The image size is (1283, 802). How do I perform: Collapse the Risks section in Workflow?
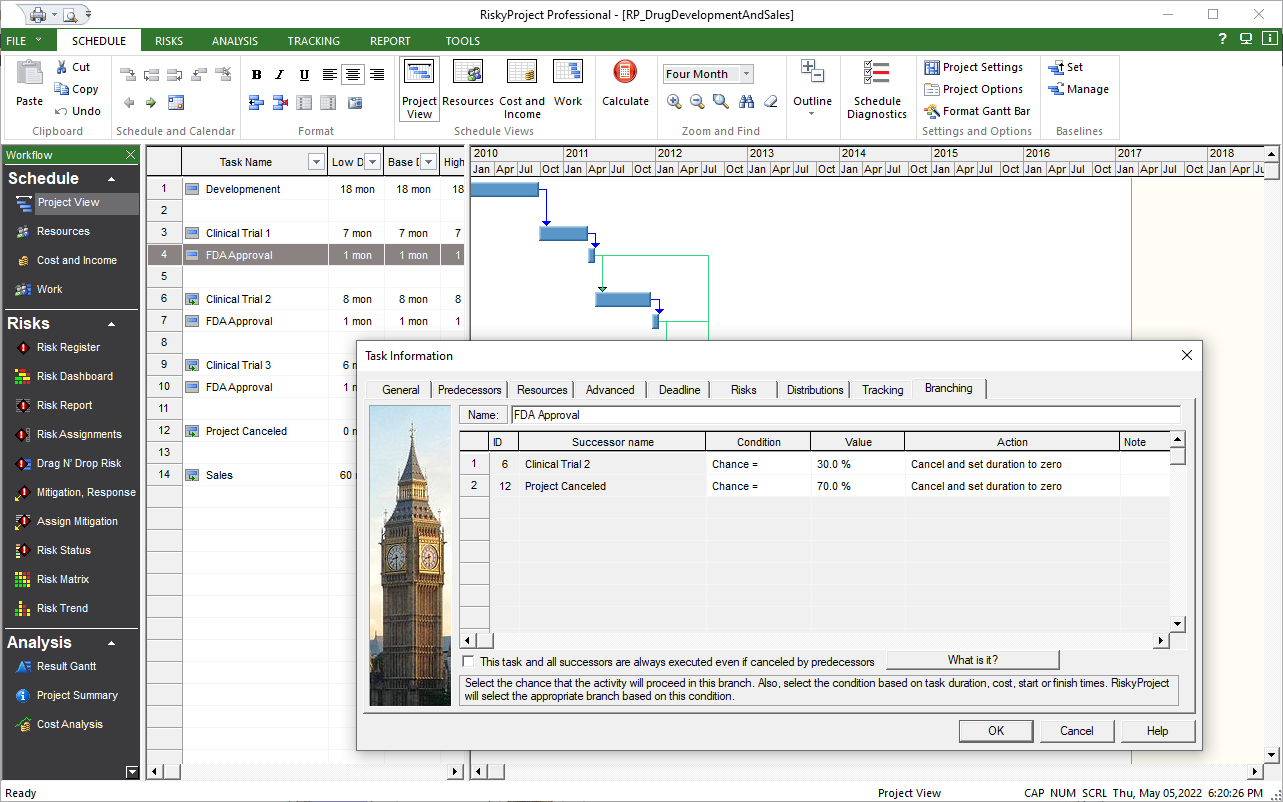pos(111,324)
